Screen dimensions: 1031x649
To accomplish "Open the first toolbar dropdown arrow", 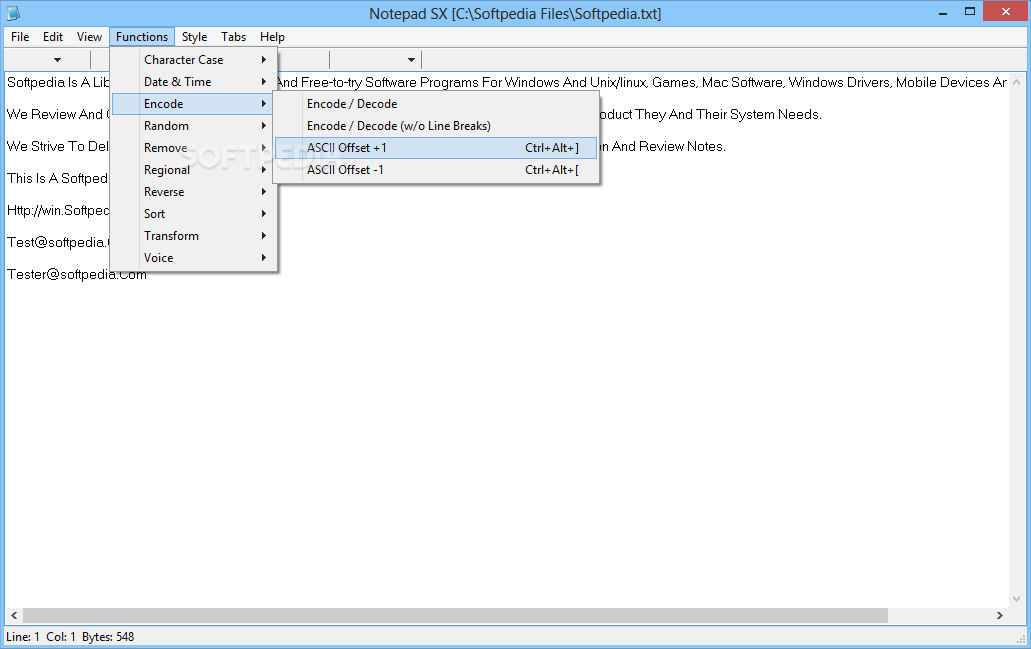I will tap(57, 60).
